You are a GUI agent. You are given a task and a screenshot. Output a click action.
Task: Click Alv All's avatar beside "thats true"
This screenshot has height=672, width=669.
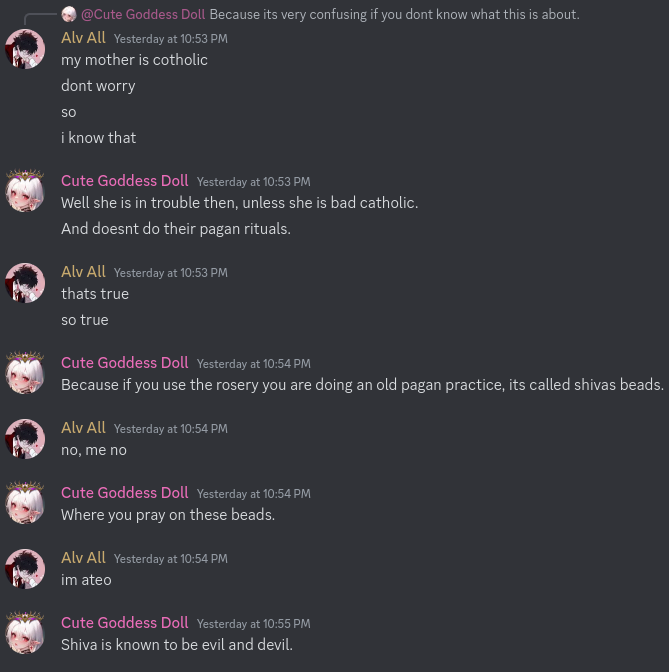(x=25, y=283)
